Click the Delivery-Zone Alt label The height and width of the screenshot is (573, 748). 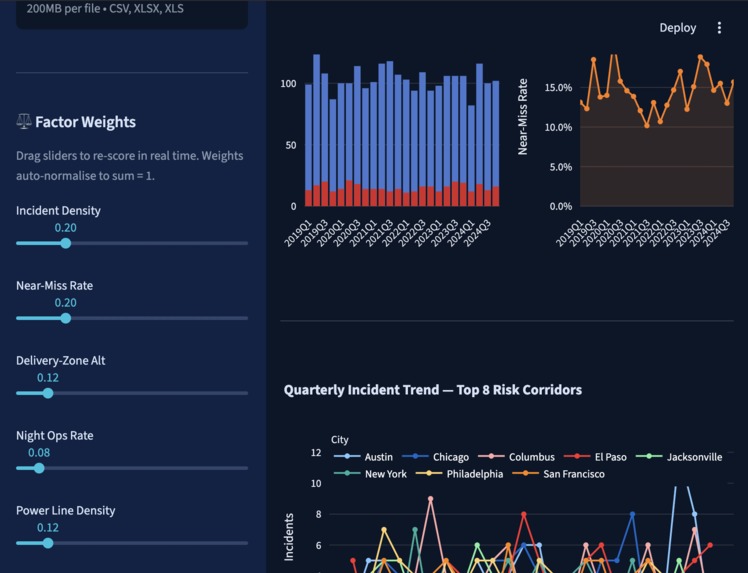tap(61, 360)
